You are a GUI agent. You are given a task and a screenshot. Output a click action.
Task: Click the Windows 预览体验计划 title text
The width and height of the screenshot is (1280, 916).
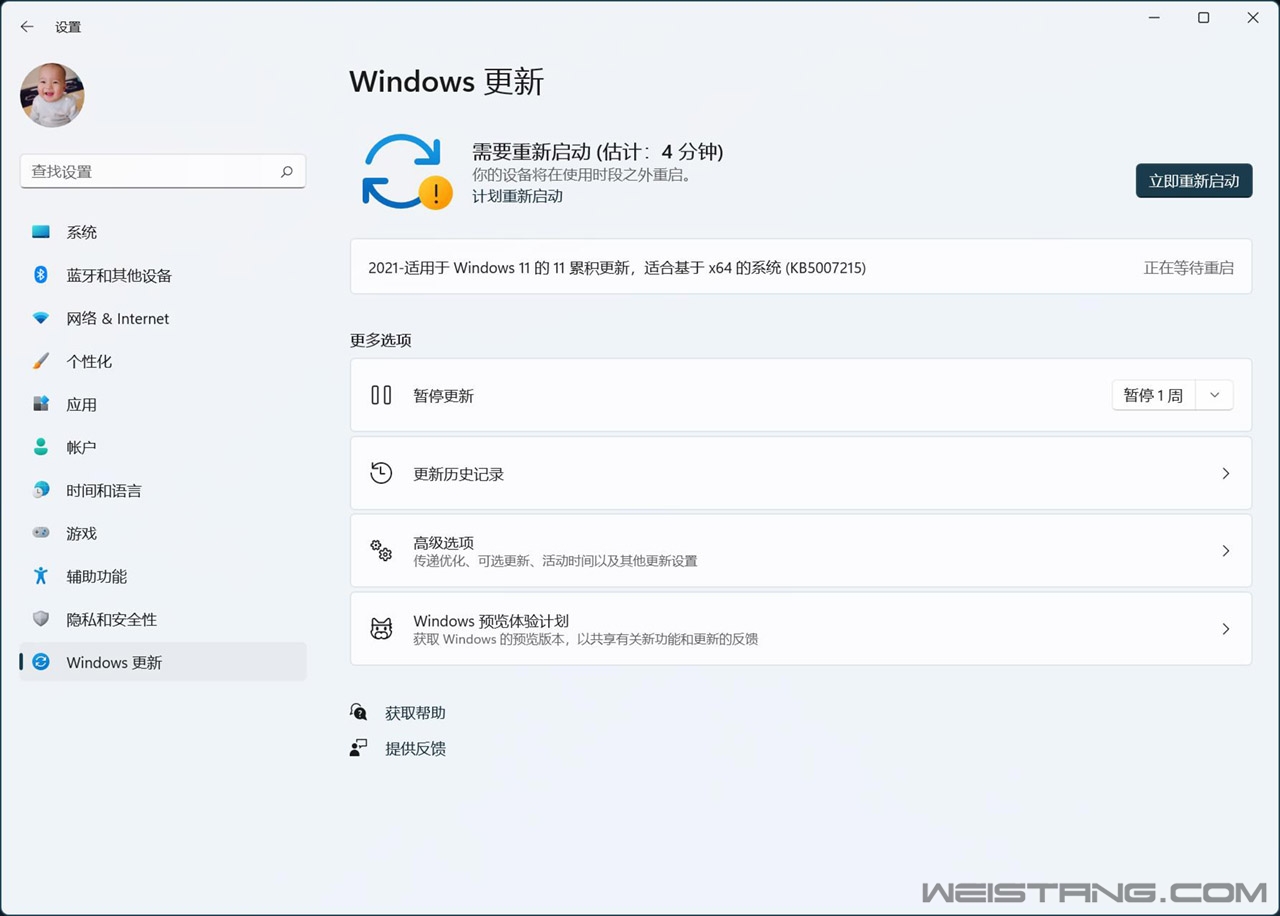pos(491,621)
